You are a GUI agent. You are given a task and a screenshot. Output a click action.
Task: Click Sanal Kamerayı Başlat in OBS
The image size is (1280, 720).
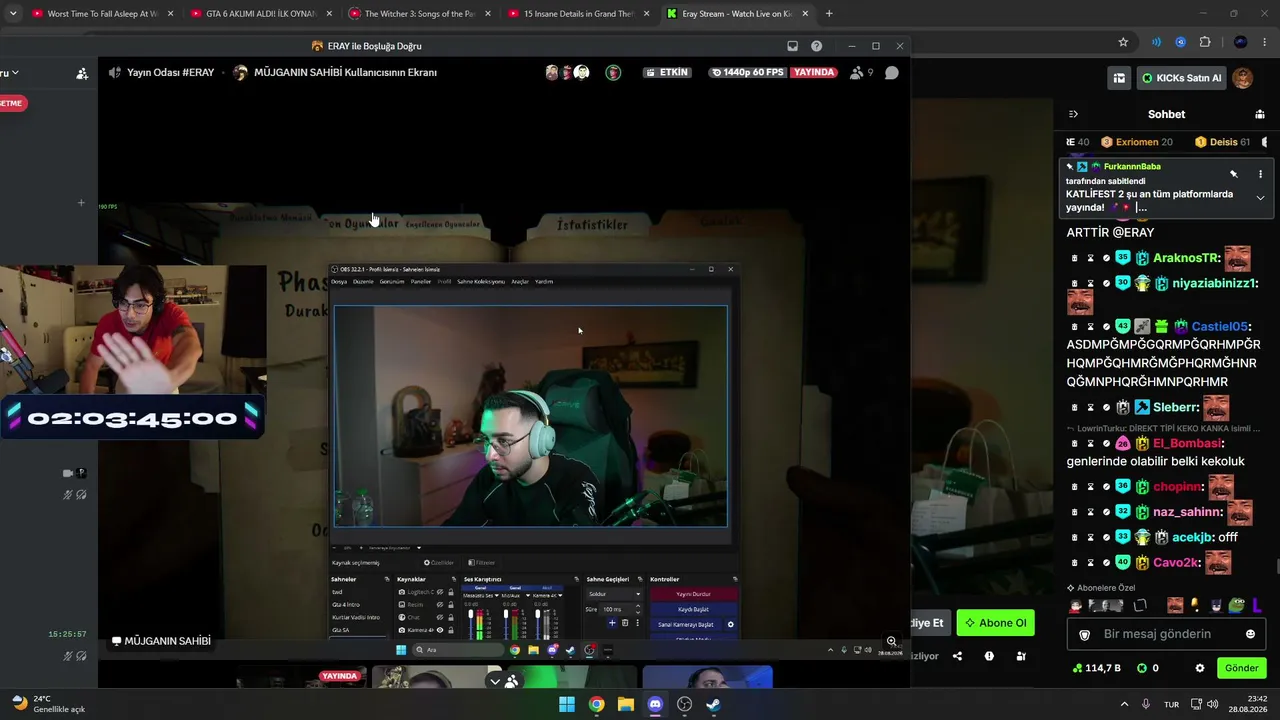pos(686,624)
